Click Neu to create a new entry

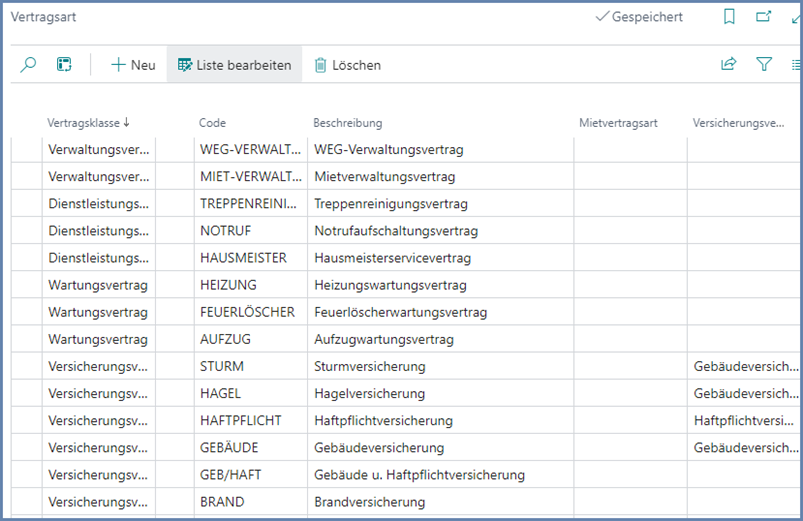pos(133,65)
